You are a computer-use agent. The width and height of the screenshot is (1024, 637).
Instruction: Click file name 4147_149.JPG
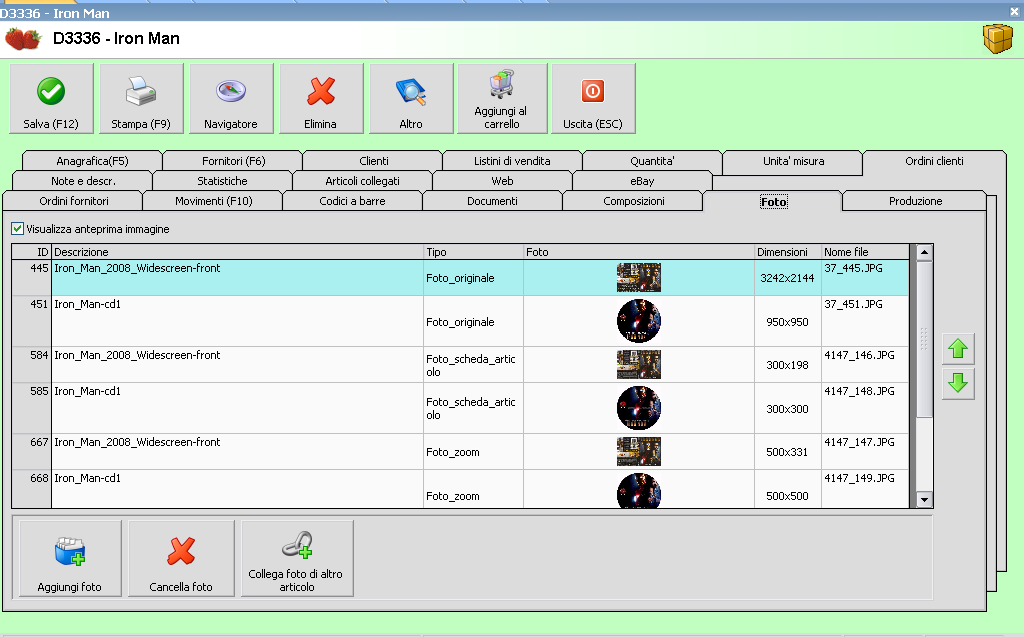(x=859, y=478)
